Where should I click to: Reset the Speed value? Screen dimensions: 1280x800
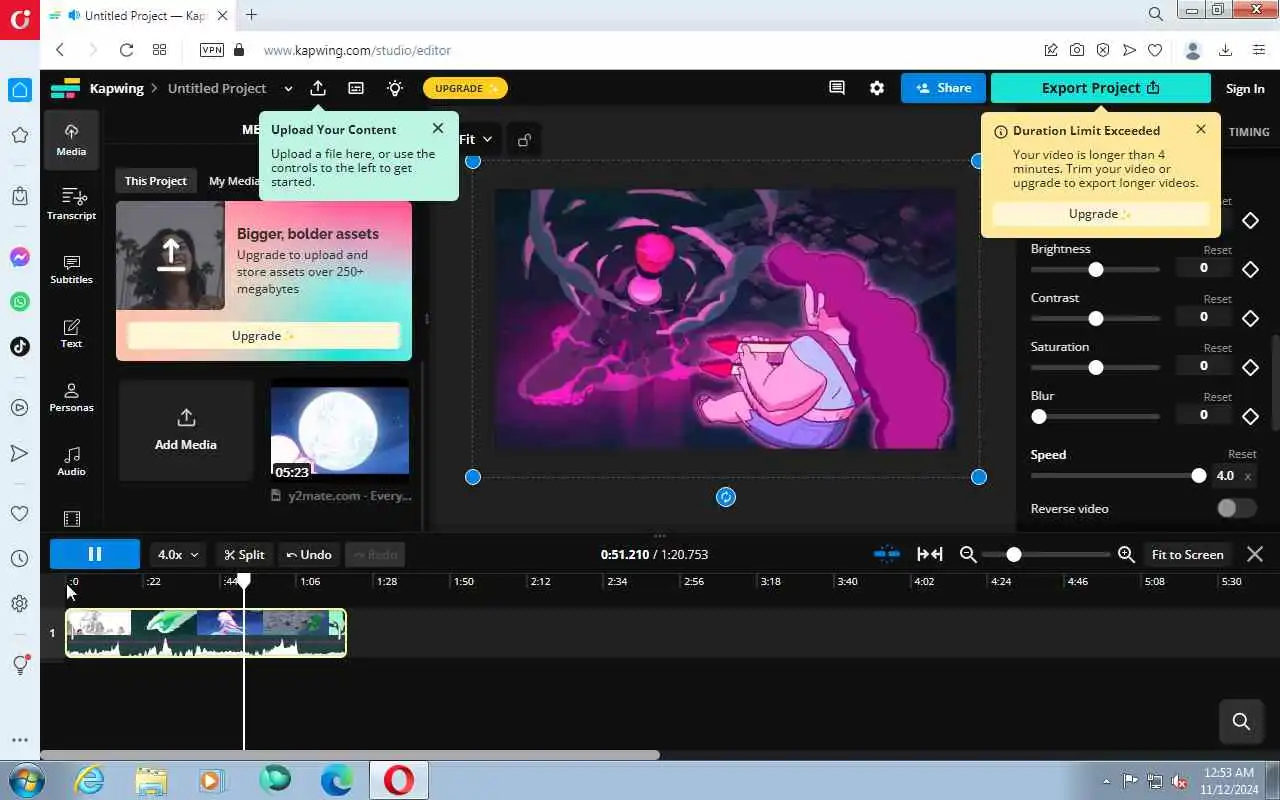pyautogui.click(x=1242, y=454)
